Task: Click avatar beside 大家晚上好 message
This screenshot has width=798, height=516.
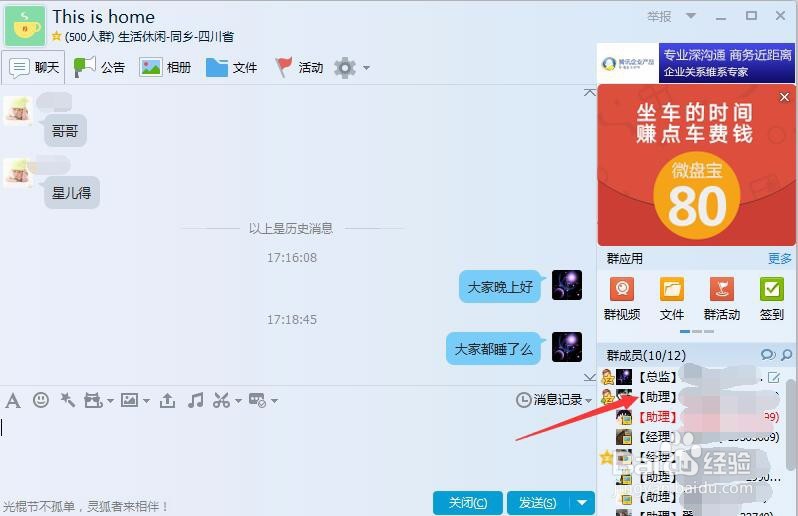Action: 567,285
